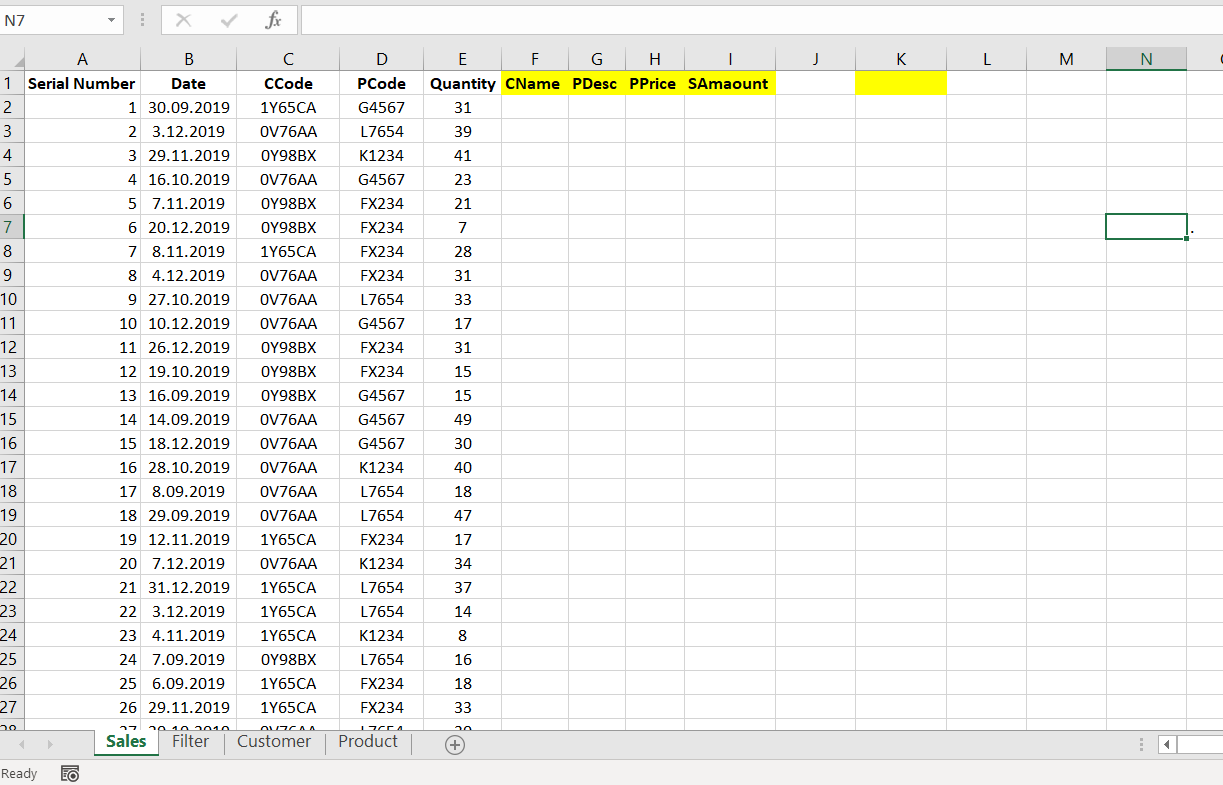1223x785 pixels.
Task: Click the active Sales sheet tab
Action: [x=125, y=742]
